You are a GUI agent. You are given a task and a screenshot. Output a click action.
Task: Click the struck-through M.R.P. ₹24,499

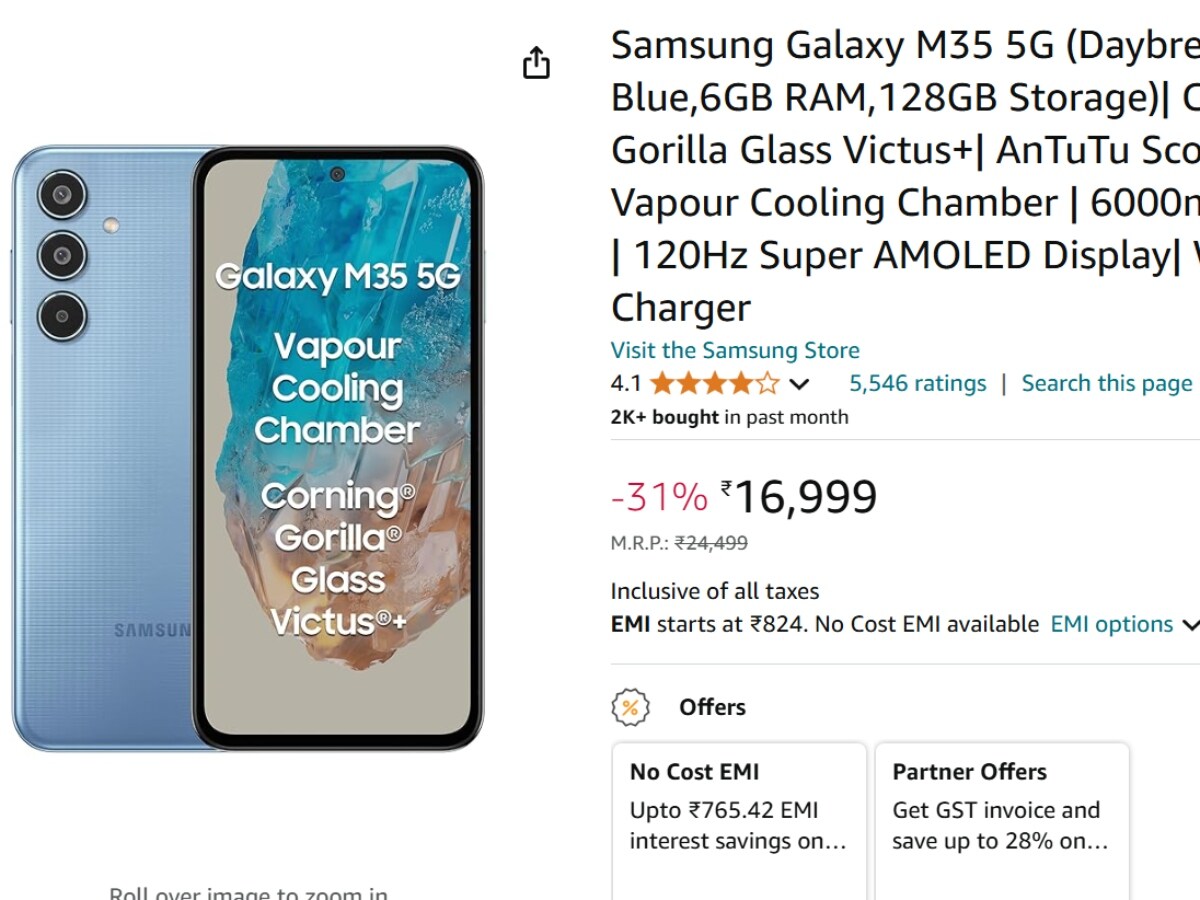pyautogui.click(x=711, y=543)
